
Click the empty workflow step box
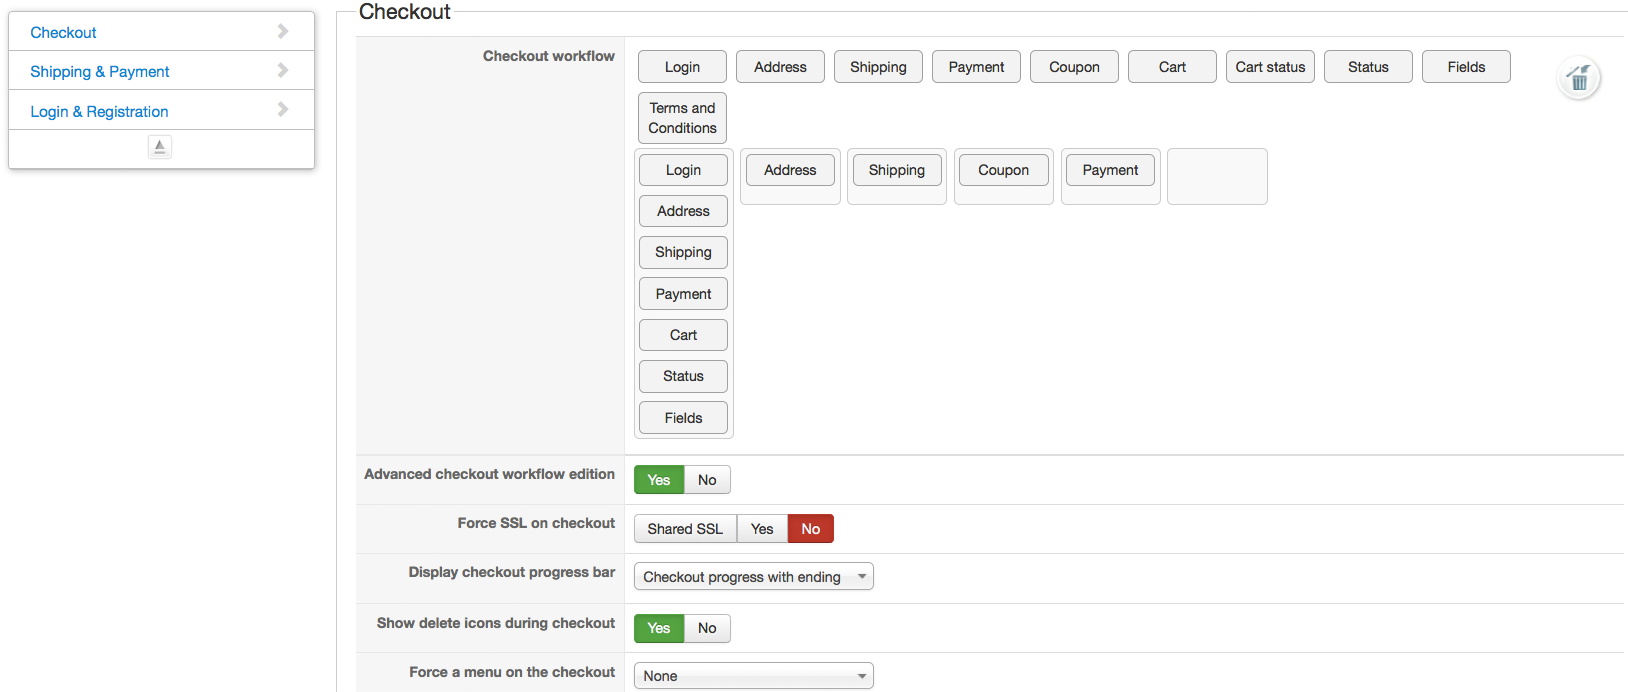[1217, 177]
